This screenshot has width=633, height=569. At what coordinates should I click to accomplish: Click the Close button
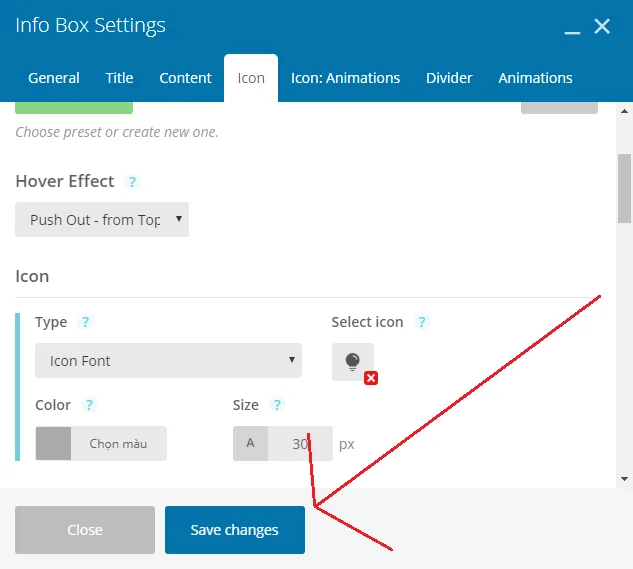tap(85, 530)
